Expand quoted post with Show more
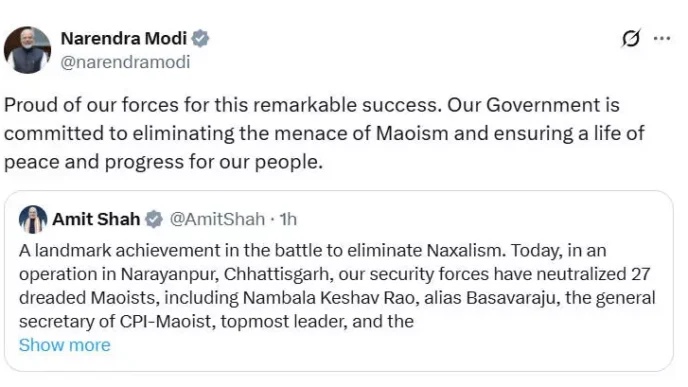The width and height of the screenshot is (688, 387). pos(64,345)
